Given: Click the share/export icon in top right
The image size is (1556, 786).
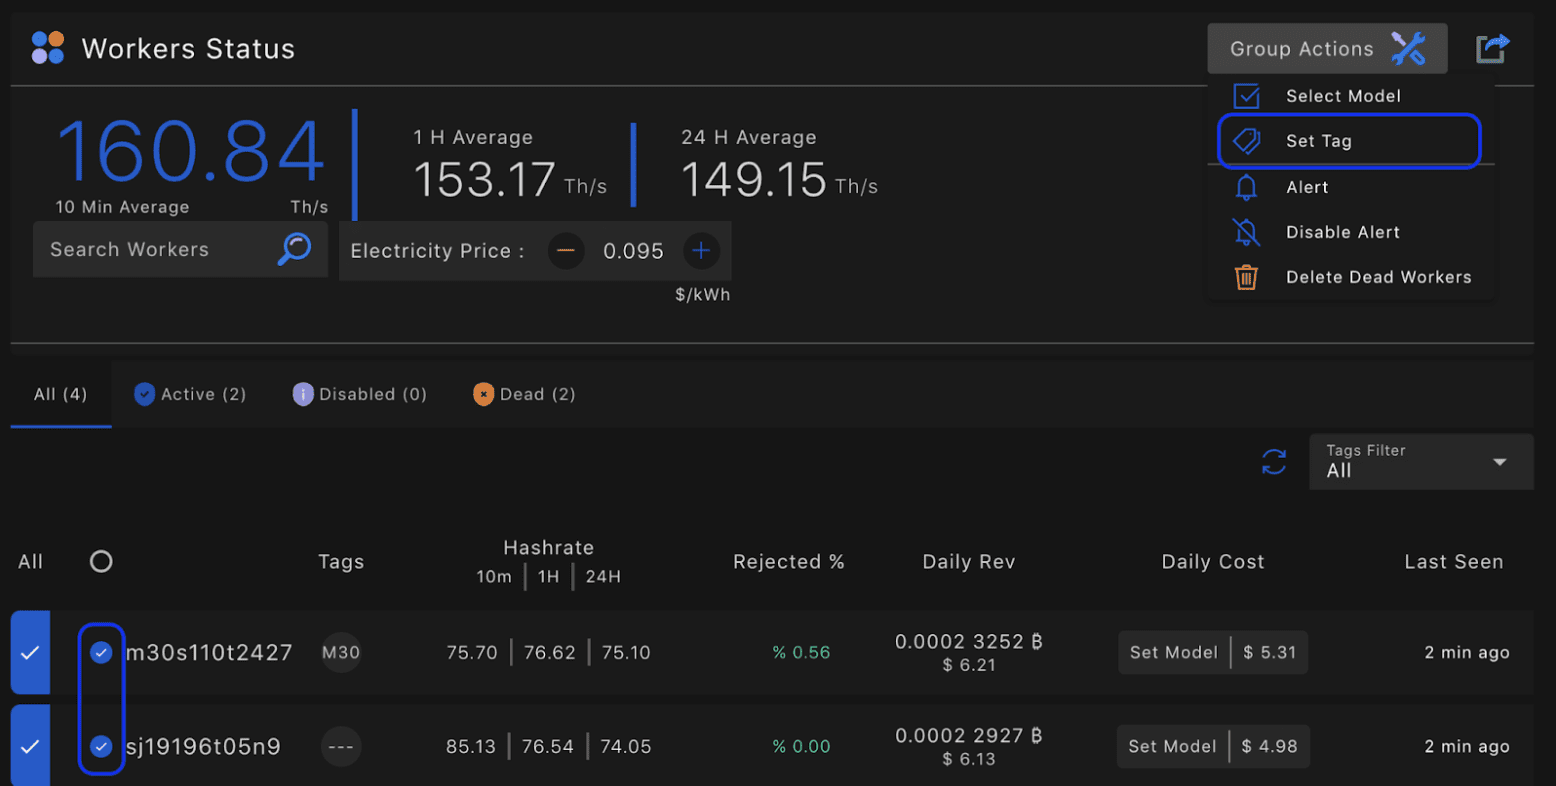Looking at the screenshot, I should (1491, 47).
